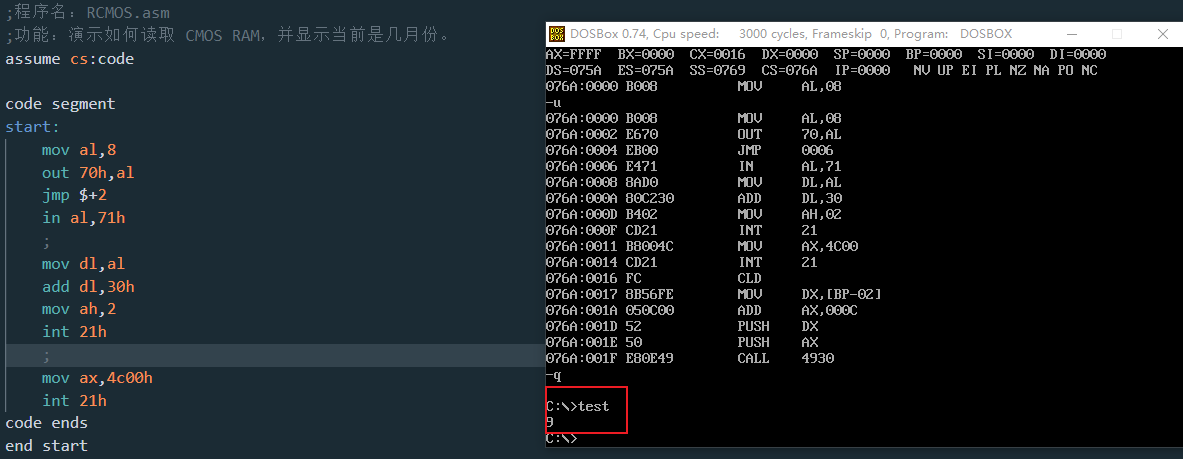Image resolution: width=1183 pixels, height=459 pixels.
Task: Click the 'end start' line in editor
Action: point(47,445)
